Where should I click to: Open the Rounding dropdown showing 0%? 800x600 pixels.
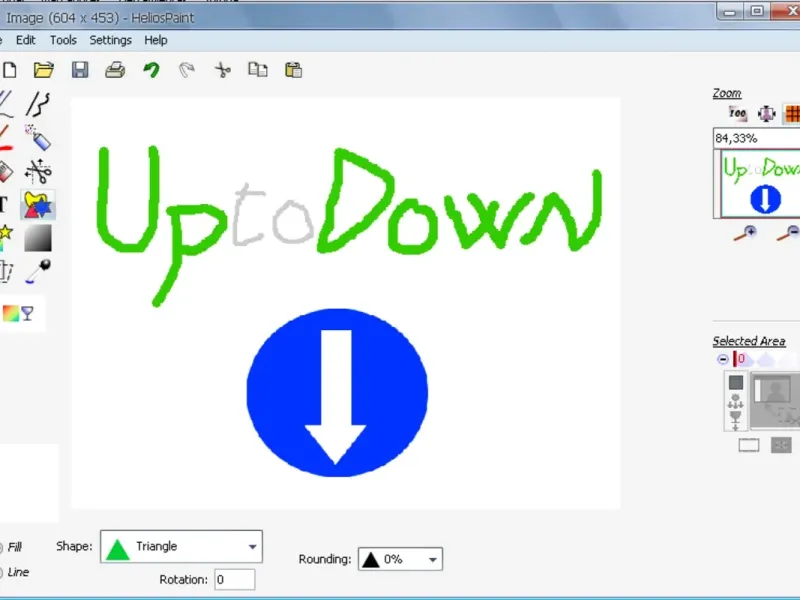(400, 559)
